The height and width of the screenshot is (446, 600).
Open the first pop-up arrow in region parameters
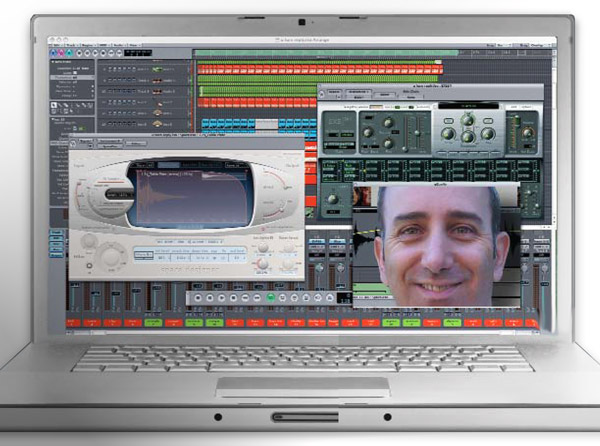click(92, 86)
